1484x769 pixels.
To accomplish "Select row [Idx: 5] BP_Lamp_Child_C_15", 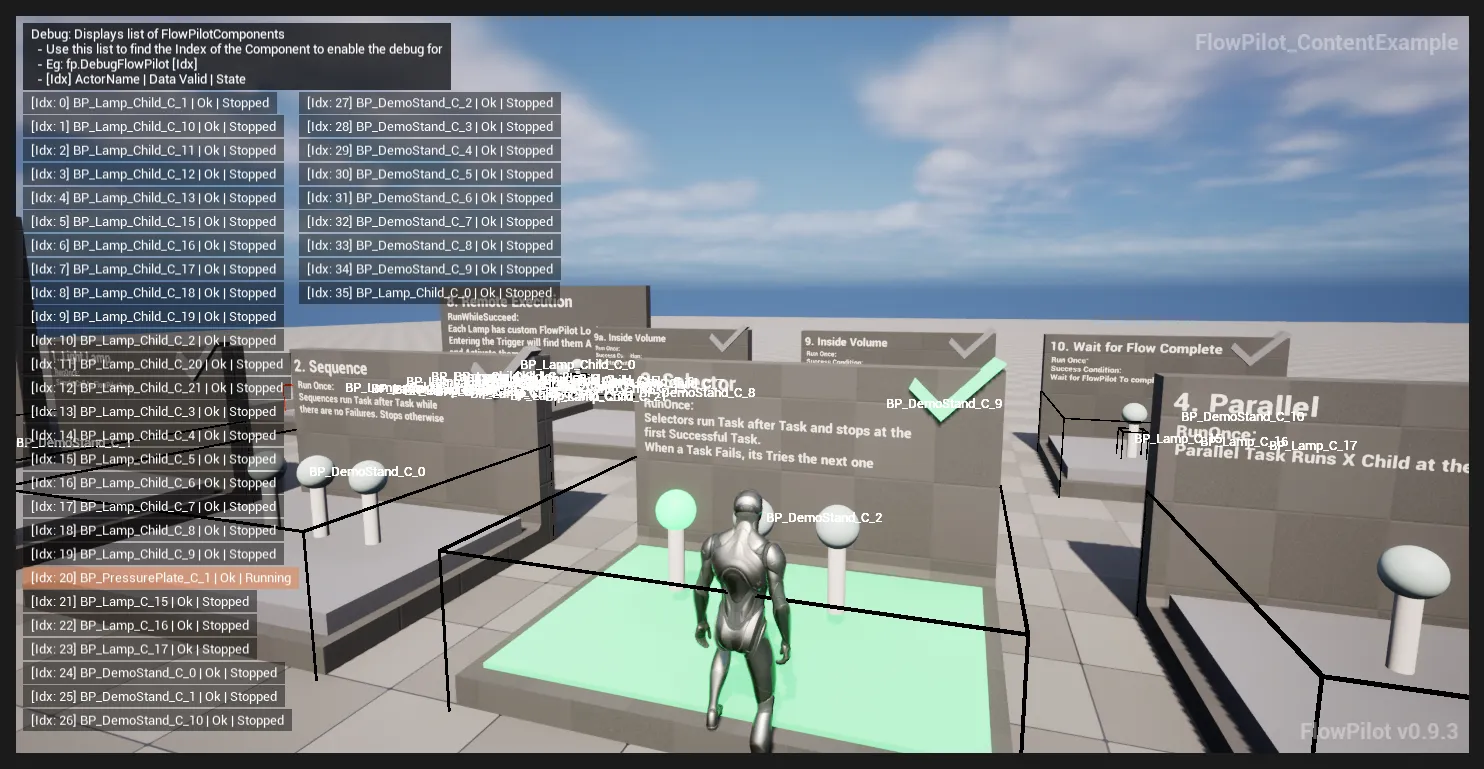I will pos(153,222).
